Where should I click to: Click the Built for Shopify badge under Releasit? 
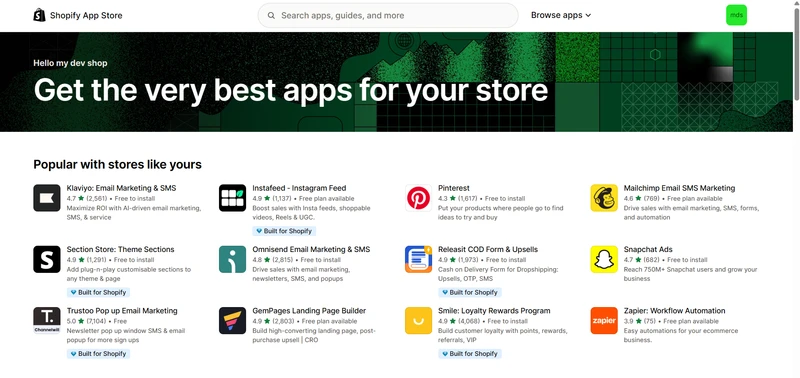point(470,292)
